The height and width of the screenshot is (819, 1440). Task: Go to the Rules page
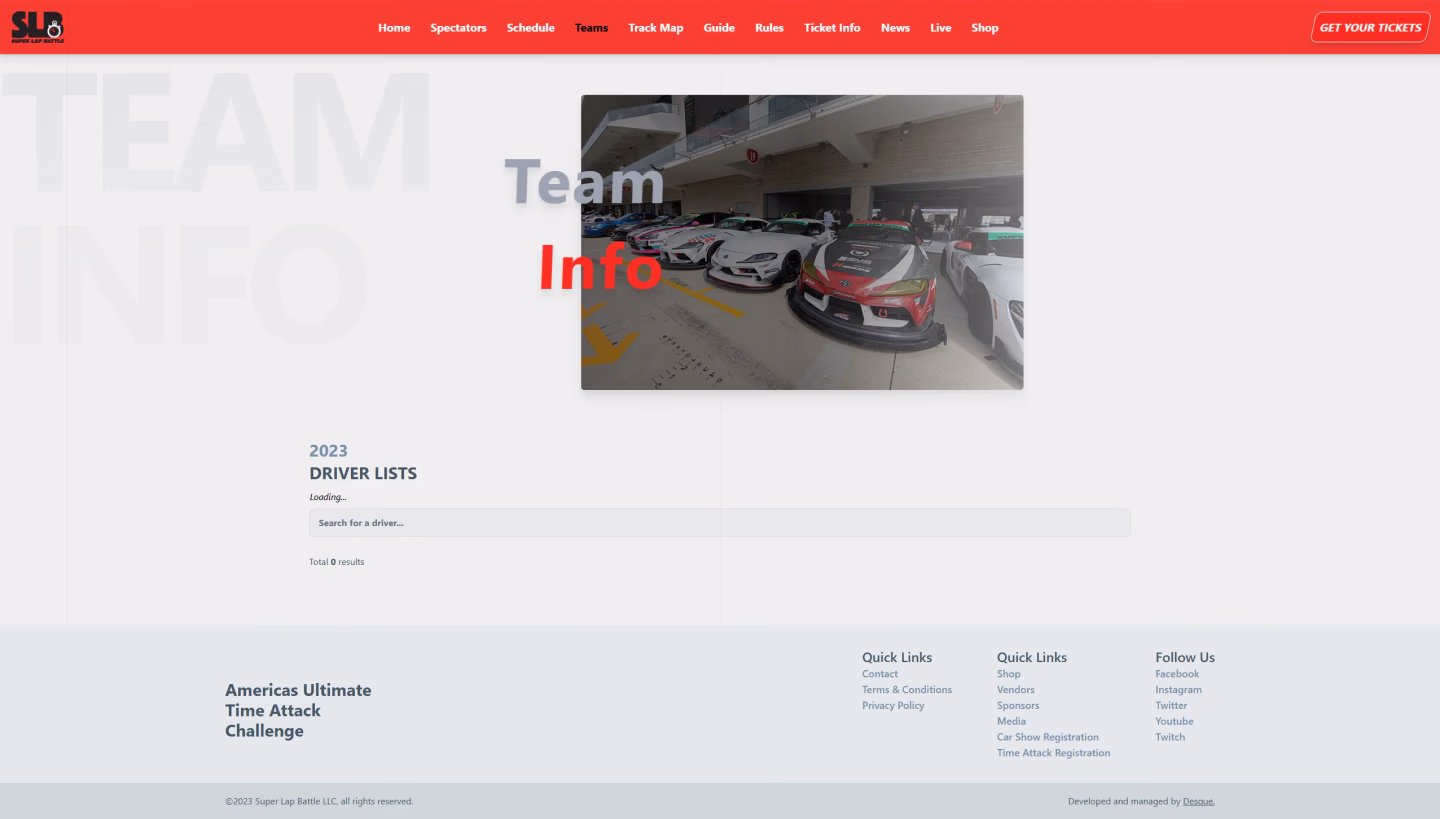769,28
